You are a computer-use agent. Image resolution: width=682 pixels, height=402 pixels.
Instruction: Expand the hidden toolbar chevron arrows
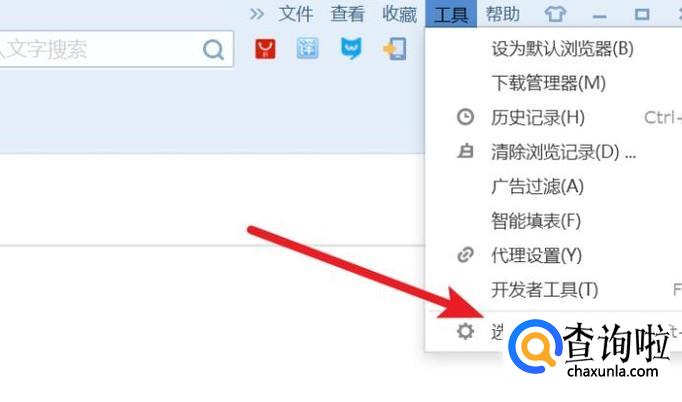[x=257, y=14]
